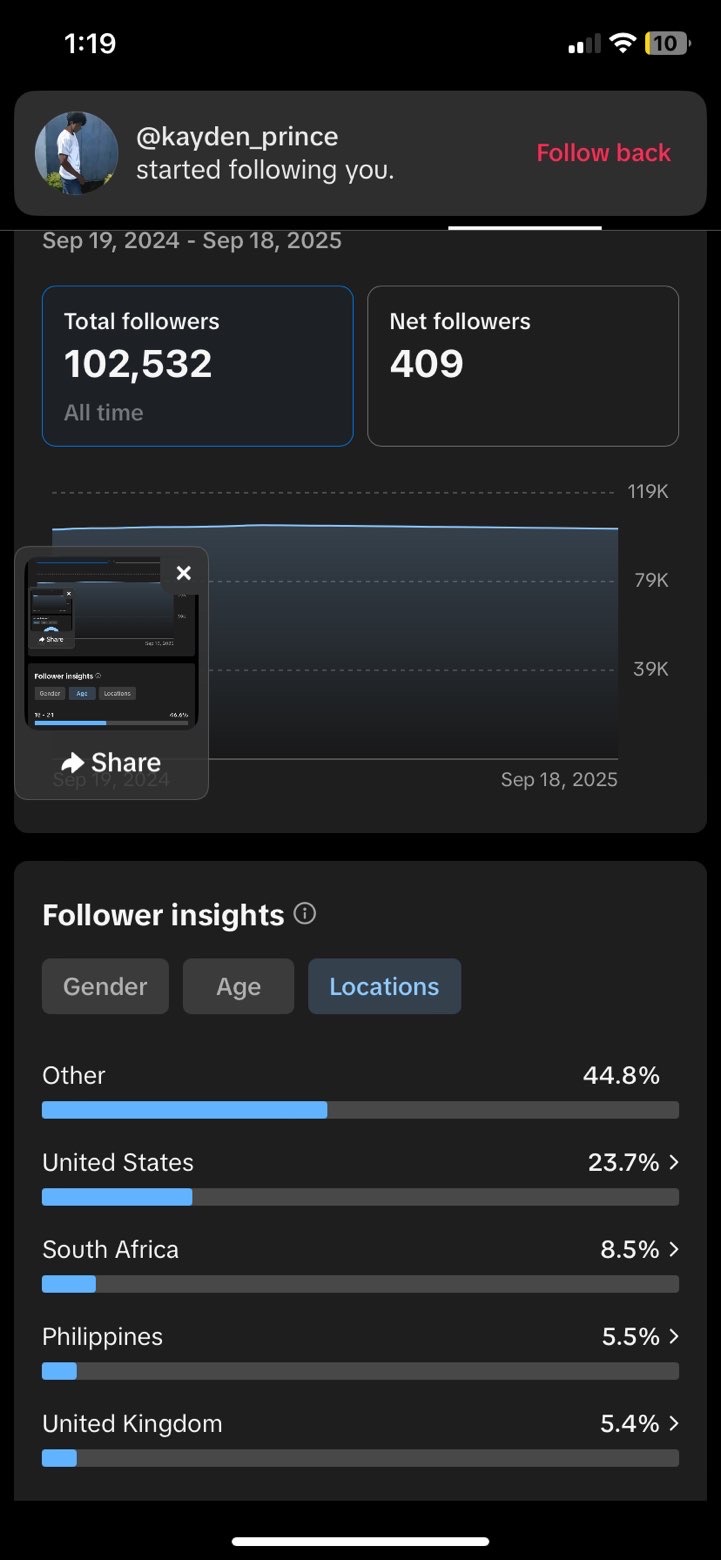This screenshot has height=1560, width=721.
Task: Expand United States location details chevron
Action: click(x=674, y=1162)
